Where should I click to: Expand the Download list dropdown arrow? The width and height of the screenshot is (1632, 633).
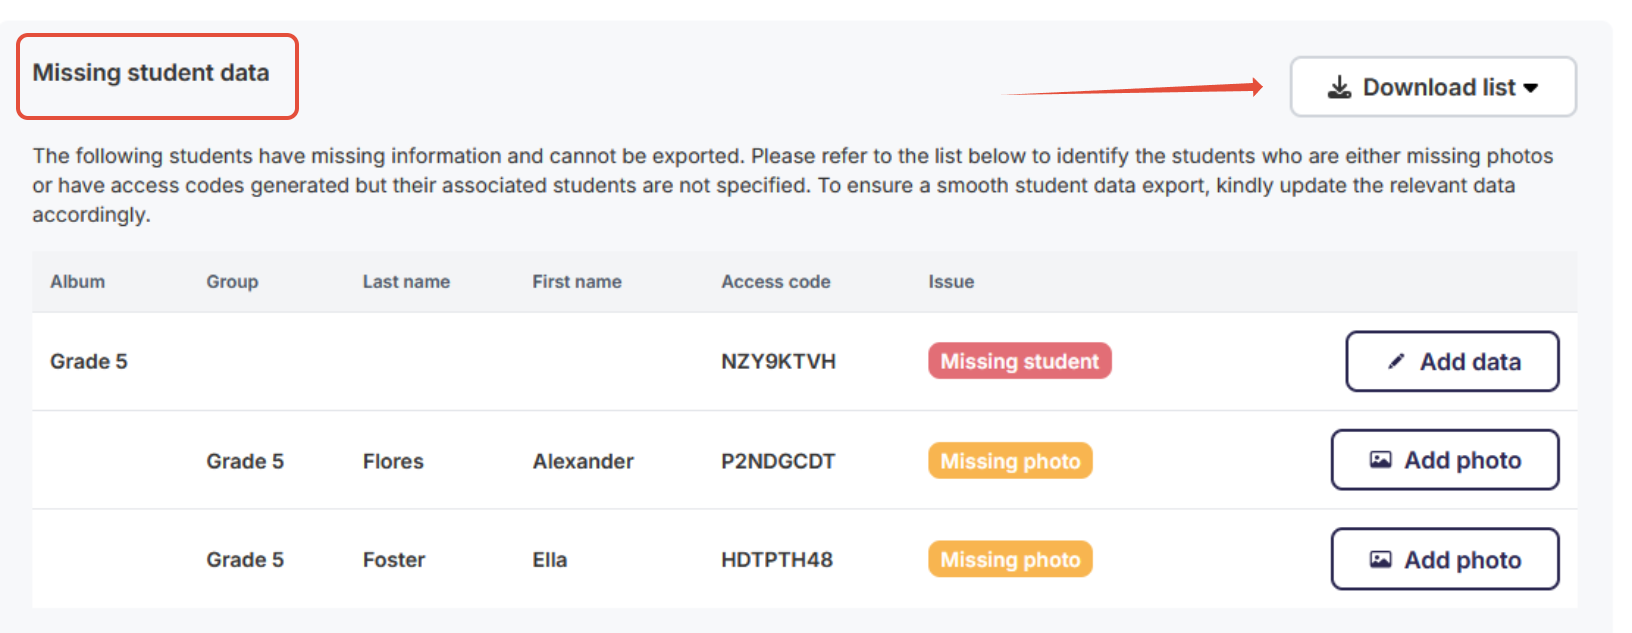[x=1530, y=87]
